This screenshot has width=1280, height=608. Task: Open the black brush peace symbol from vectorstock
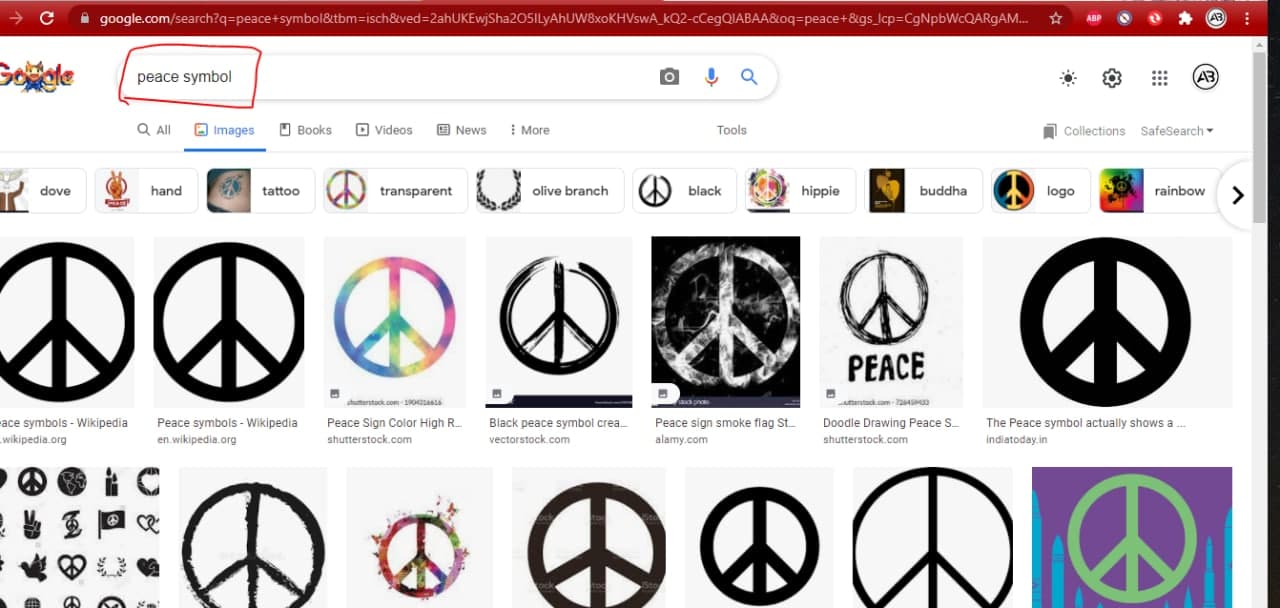(x=559, y=322)
